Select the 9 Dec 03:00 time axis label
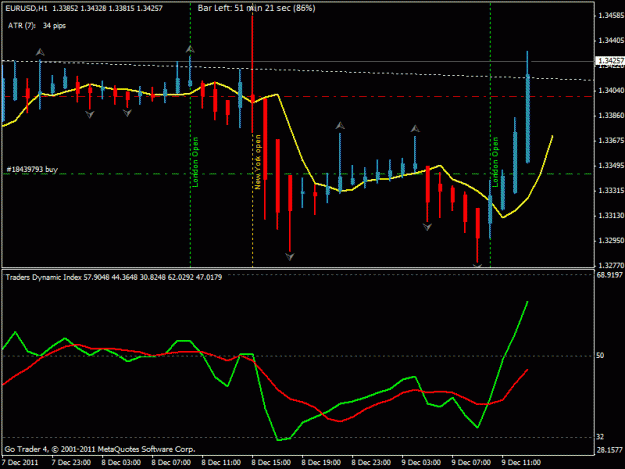 click(x=421, y=463)
